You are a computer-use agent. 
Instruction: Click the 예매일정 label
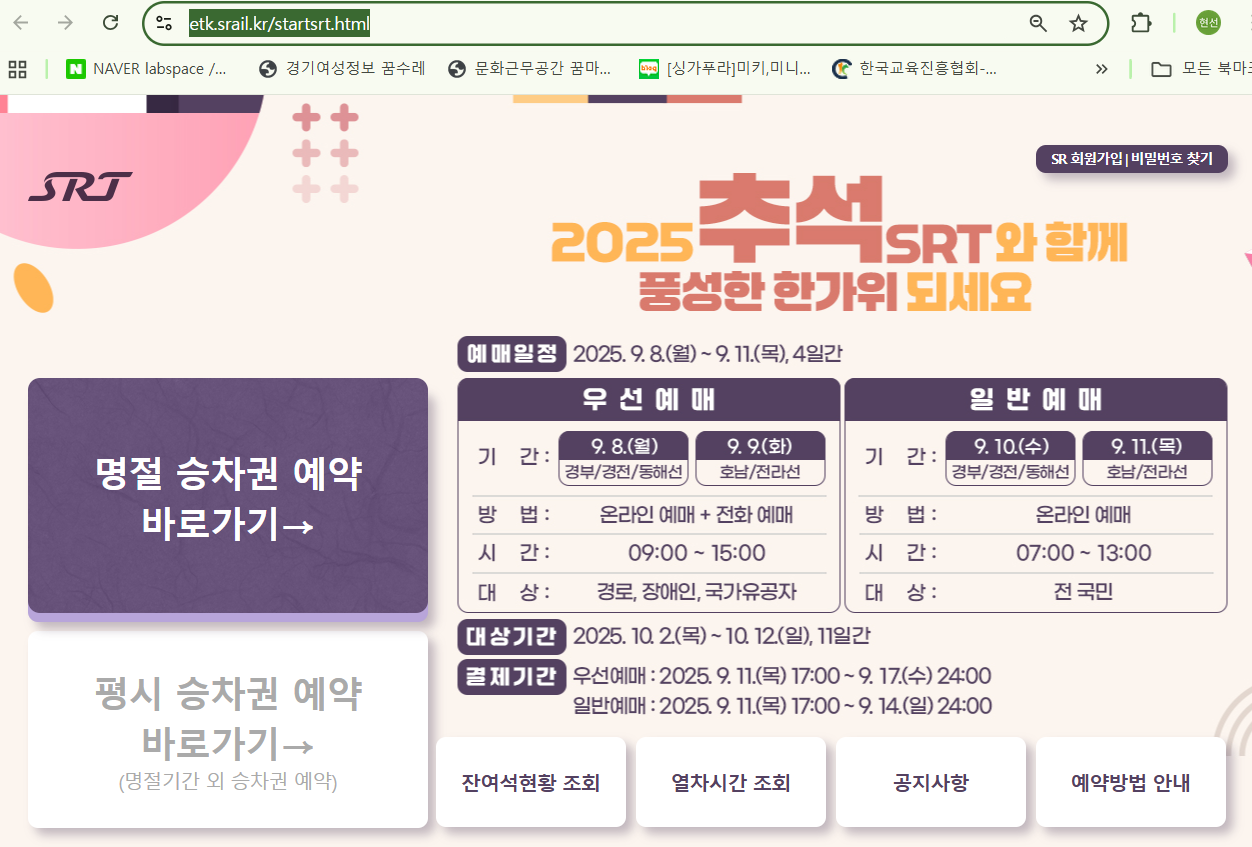512,354
